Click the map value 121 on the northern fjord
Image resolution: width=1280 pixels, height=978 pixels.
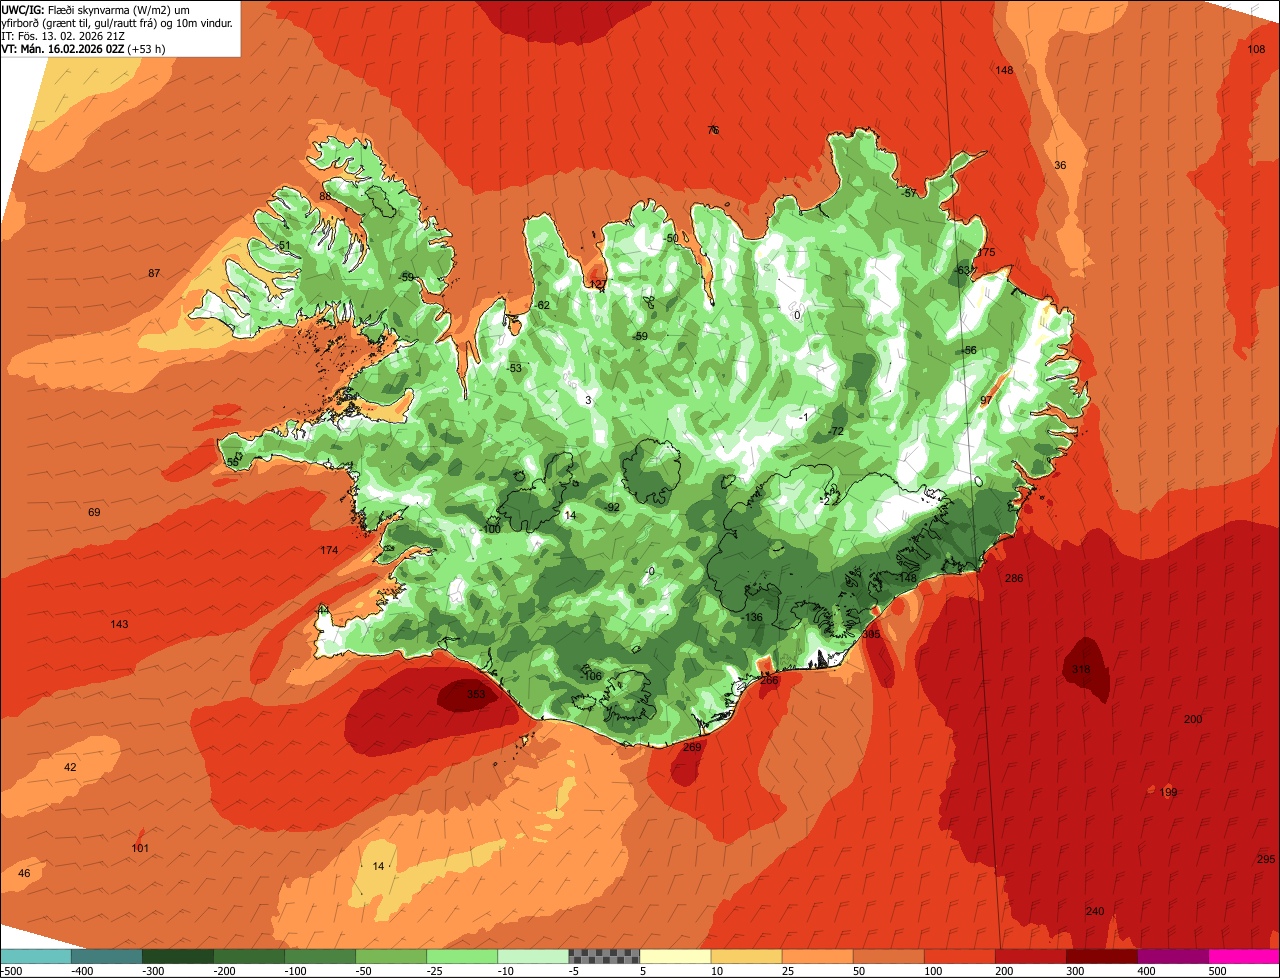597,284
